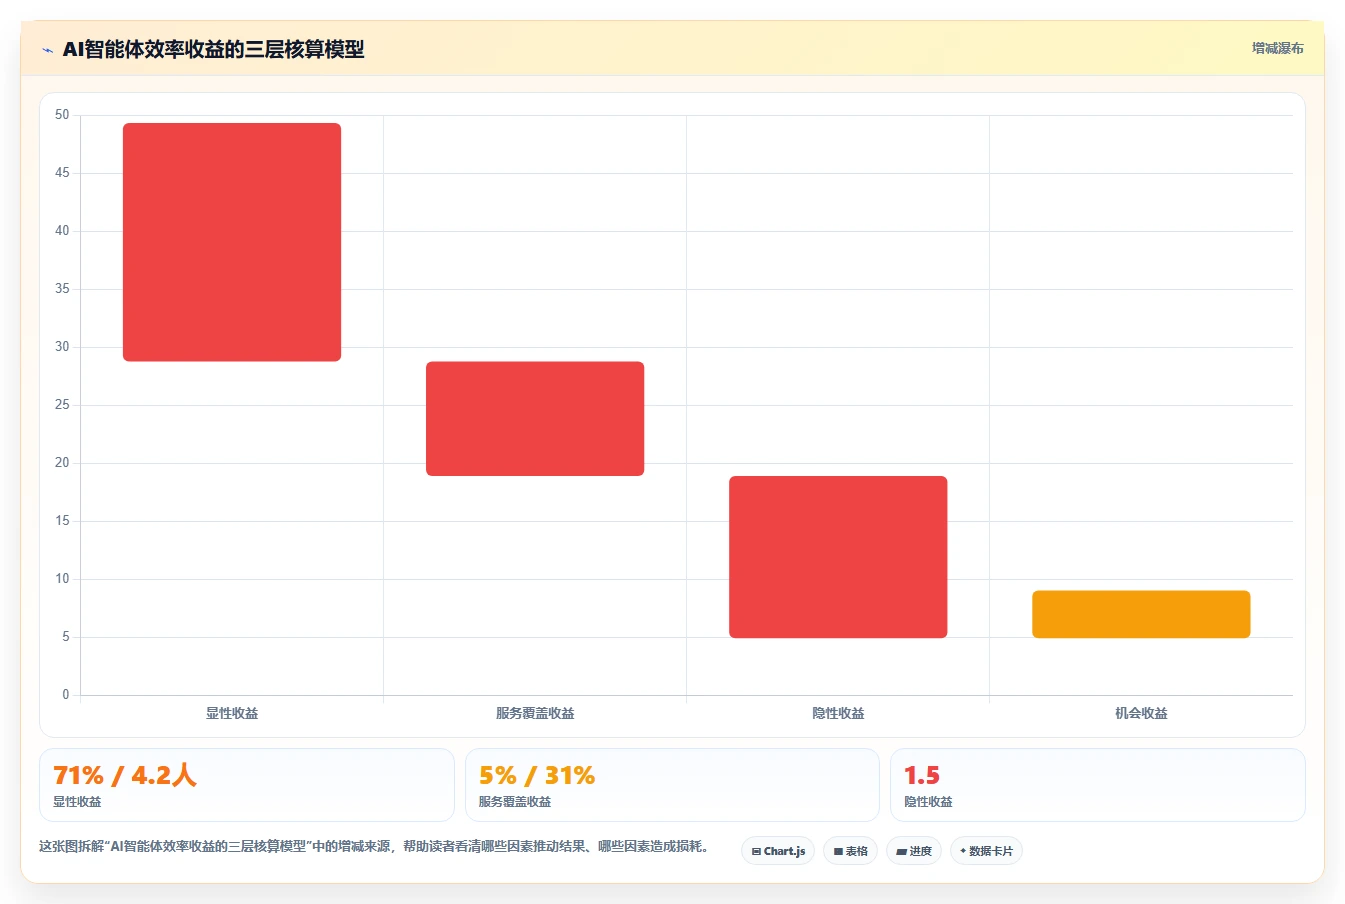
Task: Click the 显性收益 x-axis label
Action: (x=232, y=713)
